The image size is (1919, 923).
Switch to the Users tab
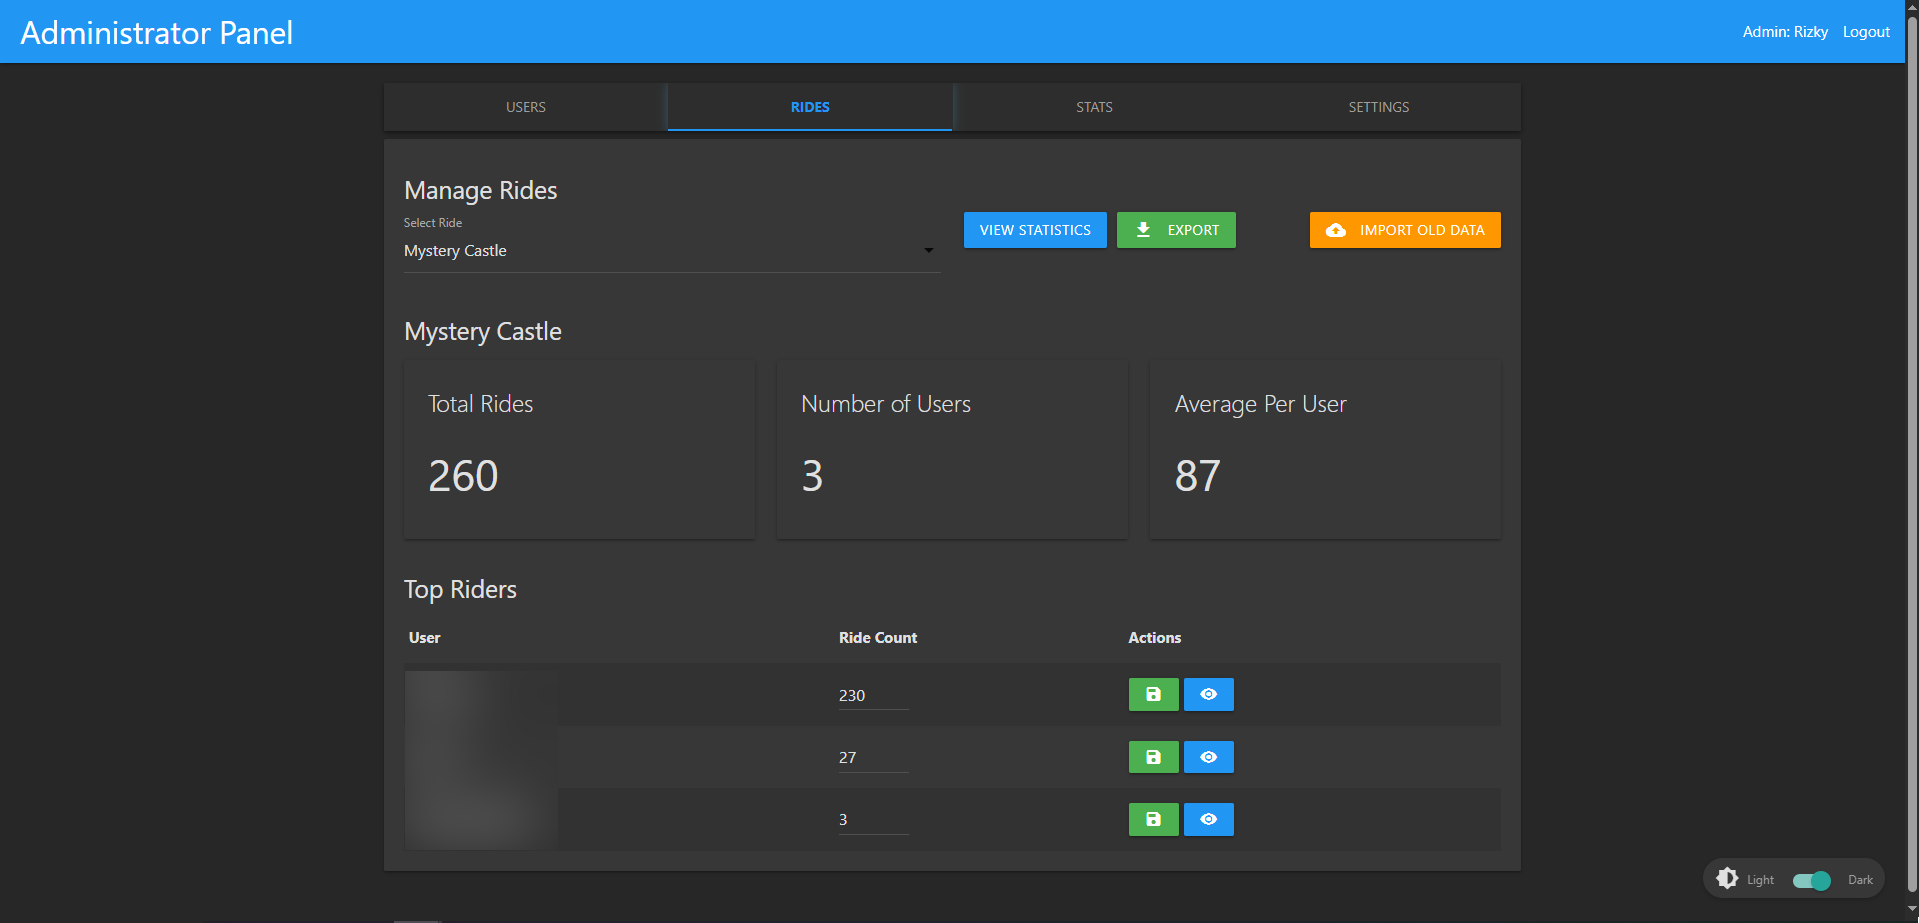point(525,107)
